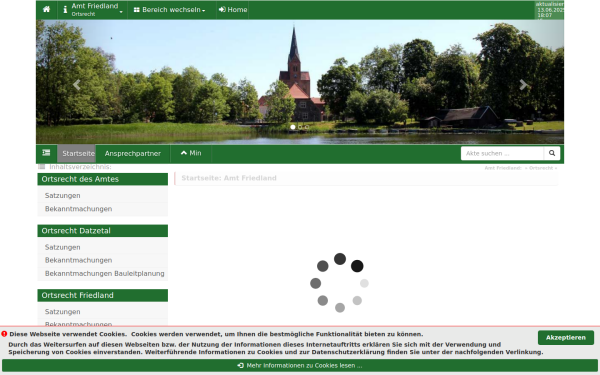Toggle the sidebar list icon
The height and width of the screenshot is (375, 600).
(46, 153)
